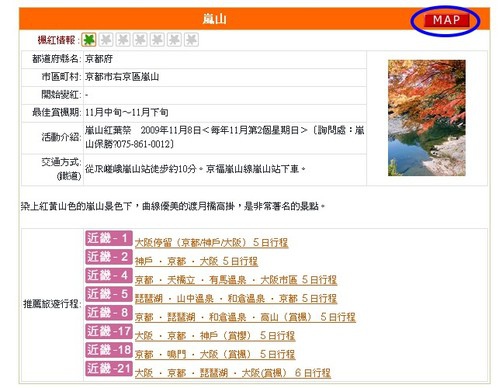
Task: Open 京都・天橋立・有馬溫泉・大阪市區 itinerary link
Action: [236, 280]
